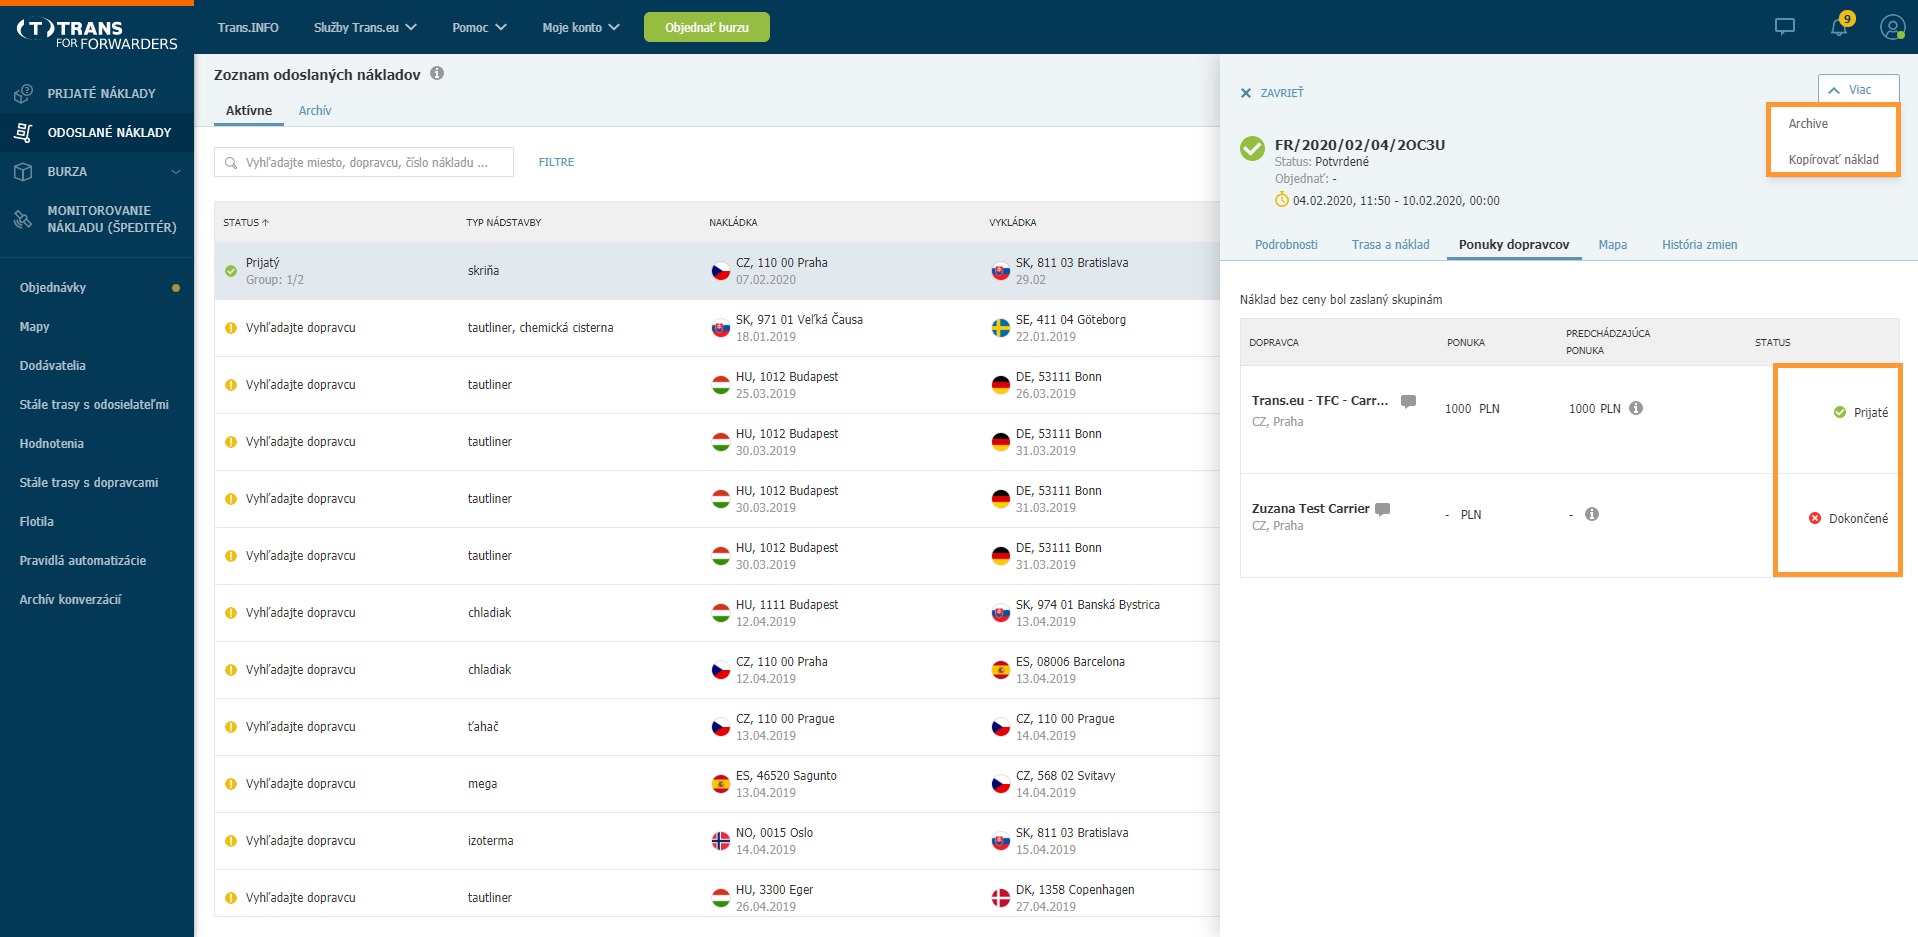The height and width of the screenshot is (937, 1918).
Task: Open the História zmien tab
Action: click(1699, 244)
